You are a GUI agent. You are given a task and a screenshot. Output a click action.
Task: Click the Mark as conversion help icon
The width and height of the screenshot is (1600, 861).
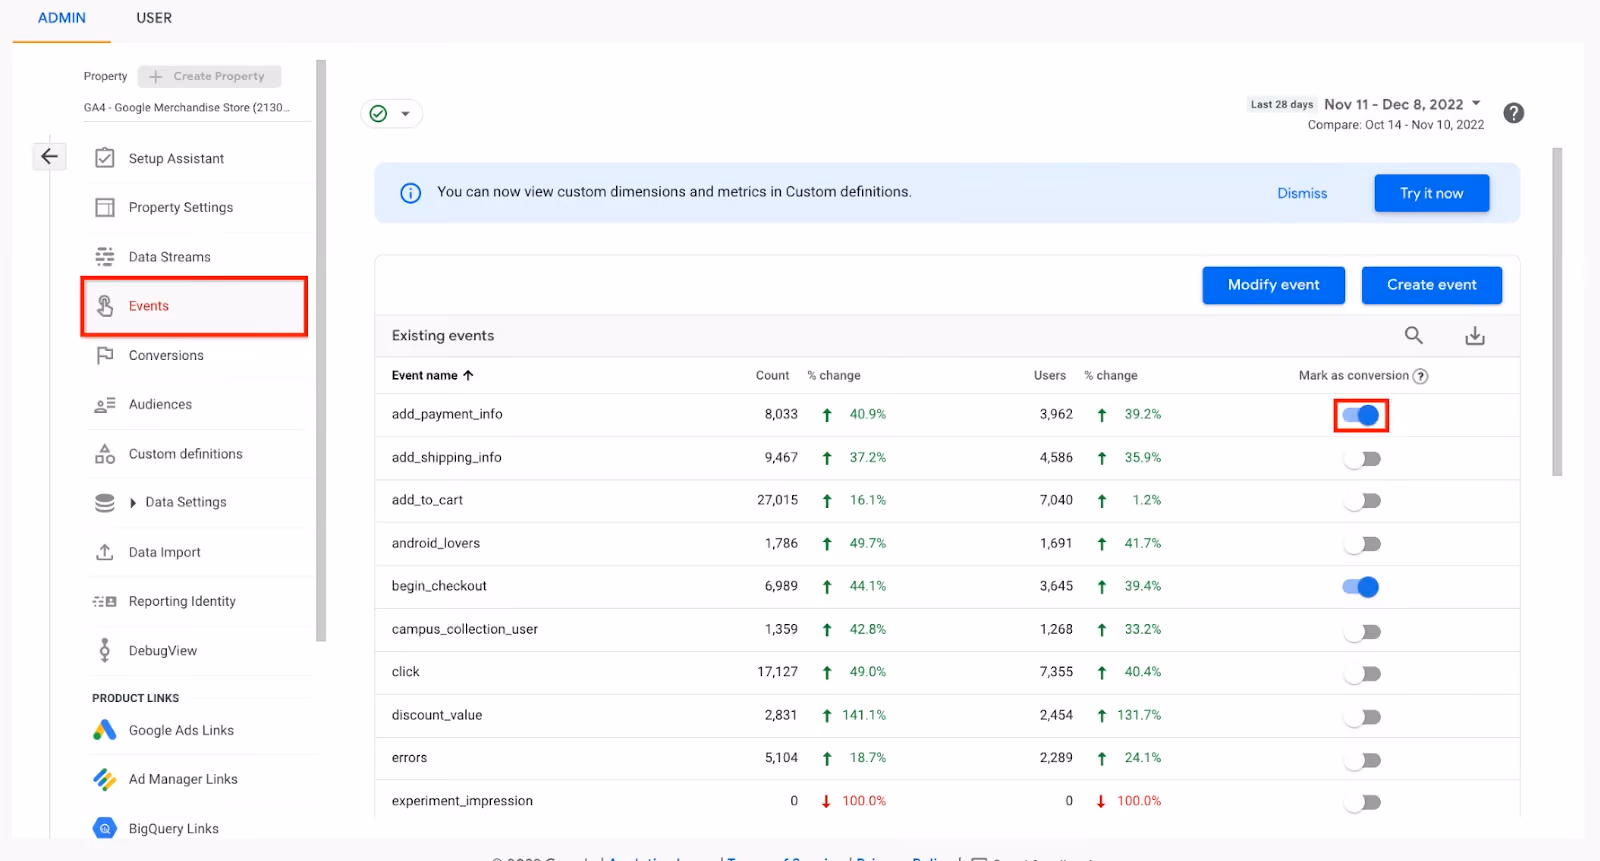[x=1420, y=376]
